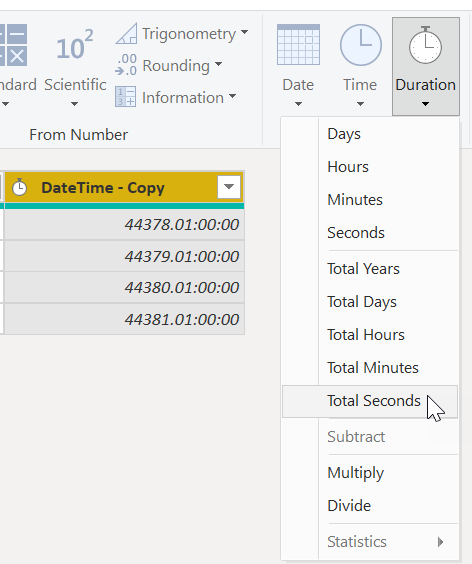Open the Standard dropdown arrow

click(x=5, y=104)
